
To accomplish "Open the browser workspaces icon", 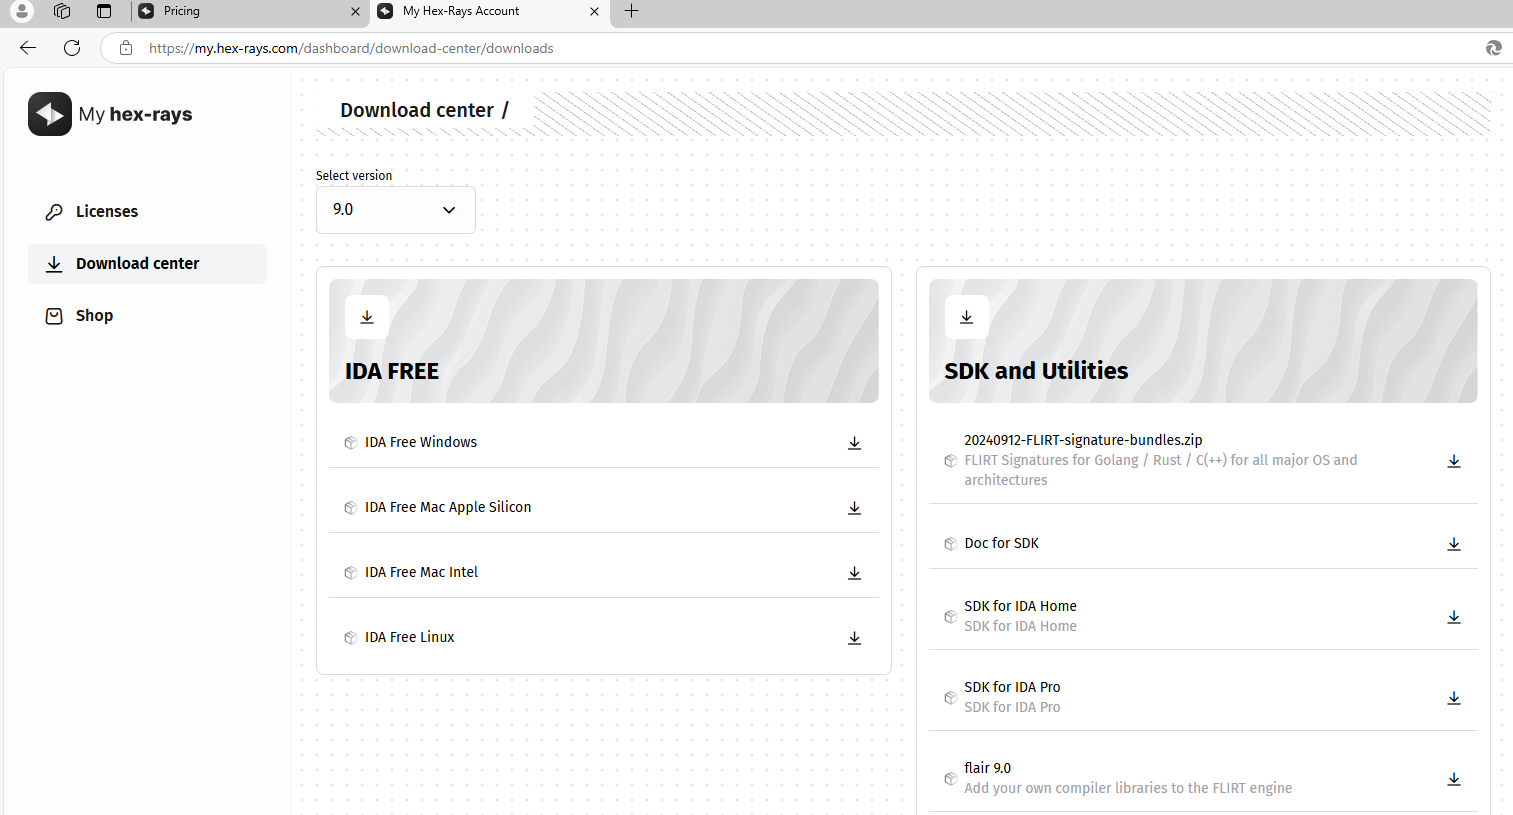I will pos(62,11).
